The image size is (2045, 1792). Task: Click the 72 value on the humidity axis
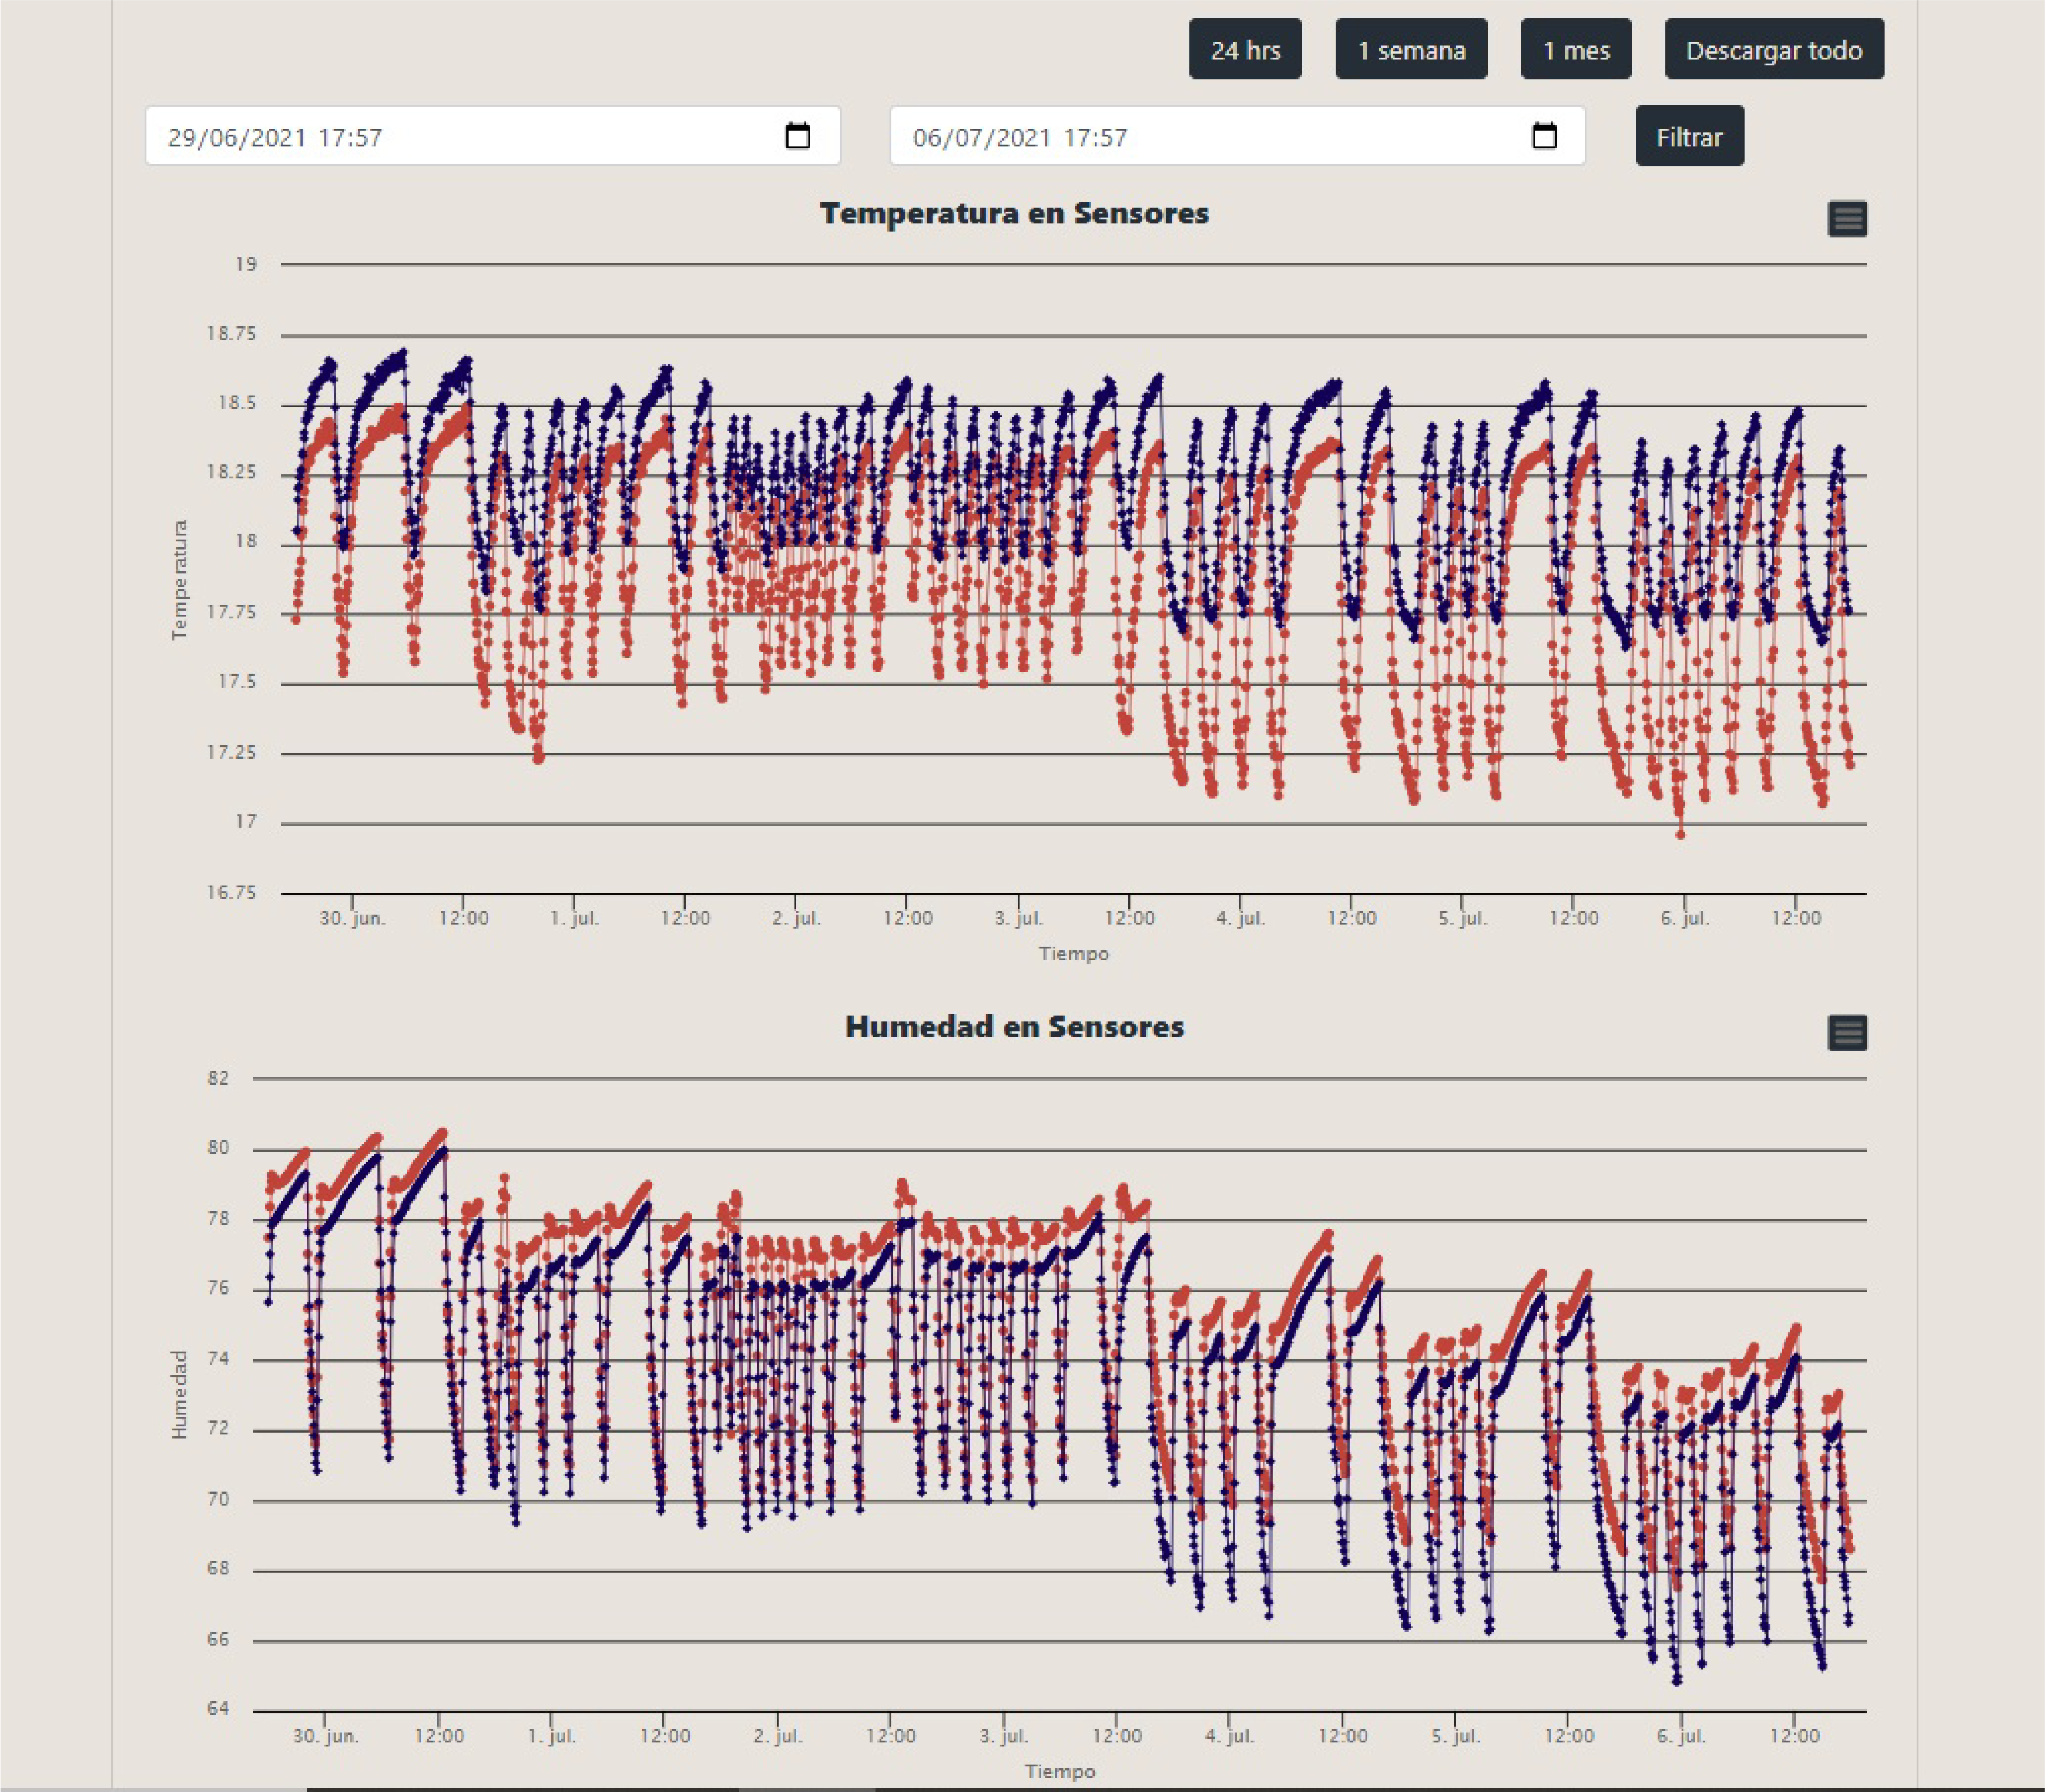(x=218, y=1429)
